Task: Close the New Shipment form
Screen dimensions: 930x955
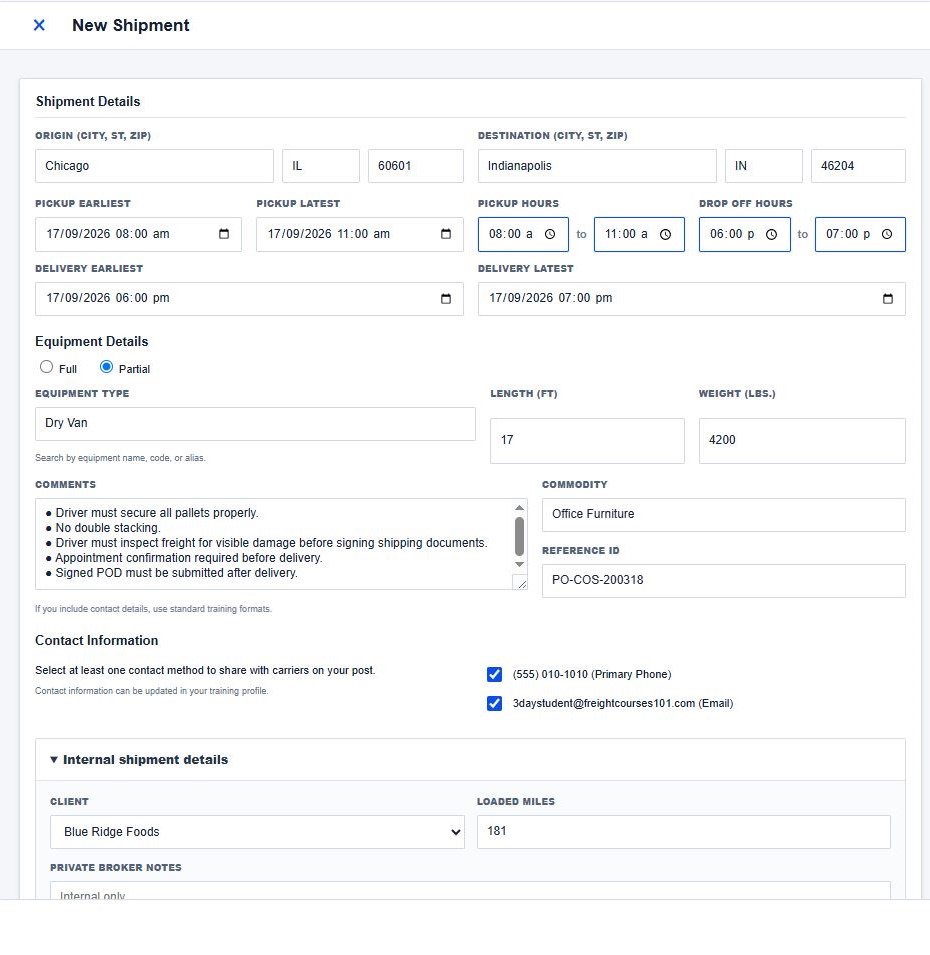Action: (x=39, y=25)
